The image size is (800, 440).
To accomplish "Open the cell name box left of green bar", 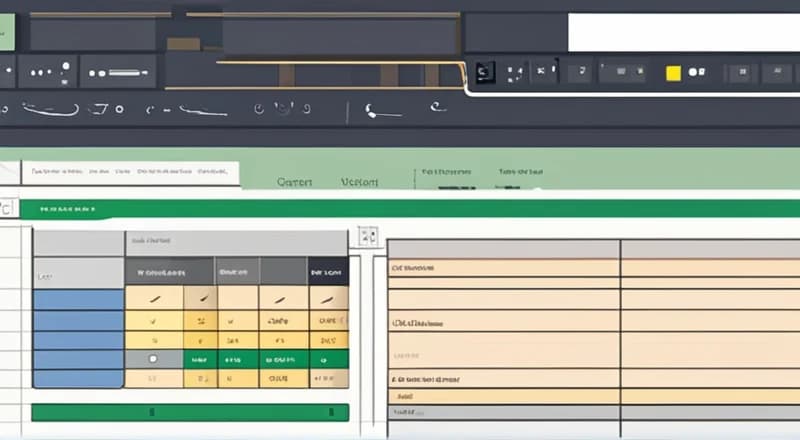I will (8, 209).
